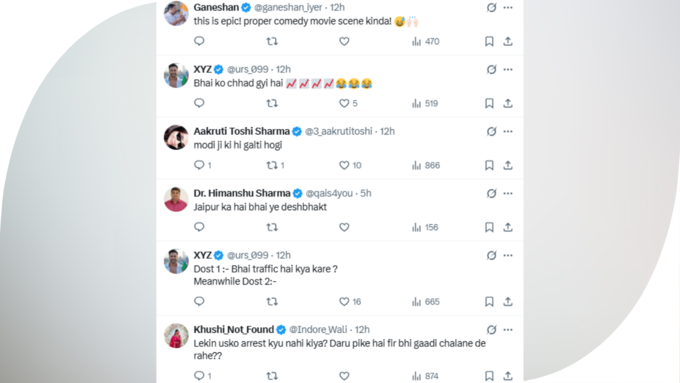Open more options menu on Khushi_Not_Found's tweet
This screenshot has height=383, width=680.
pyautogui.click(x=508, y=330)
